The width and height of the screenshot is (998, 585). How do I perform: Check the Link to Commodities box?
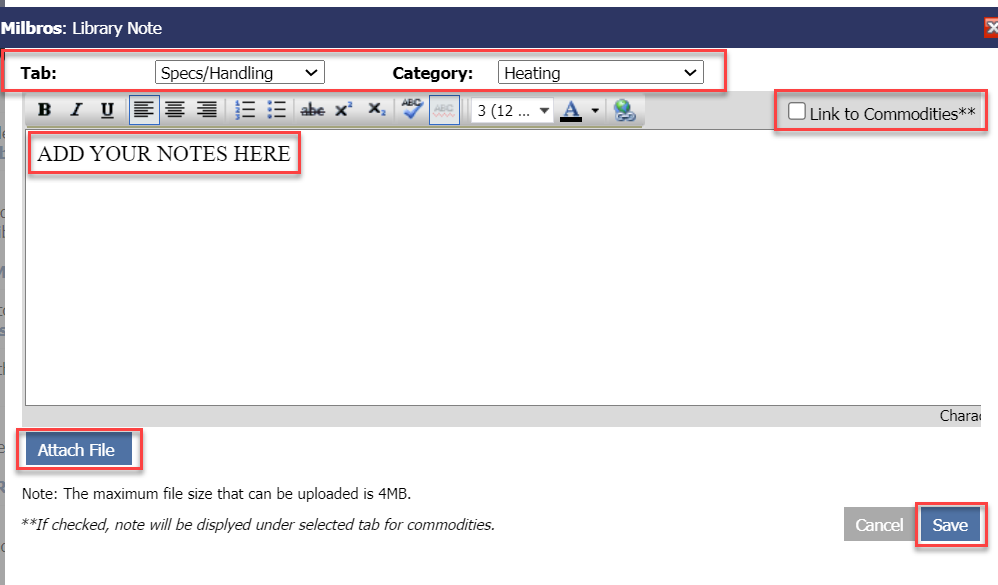click(x=797, y=112)
